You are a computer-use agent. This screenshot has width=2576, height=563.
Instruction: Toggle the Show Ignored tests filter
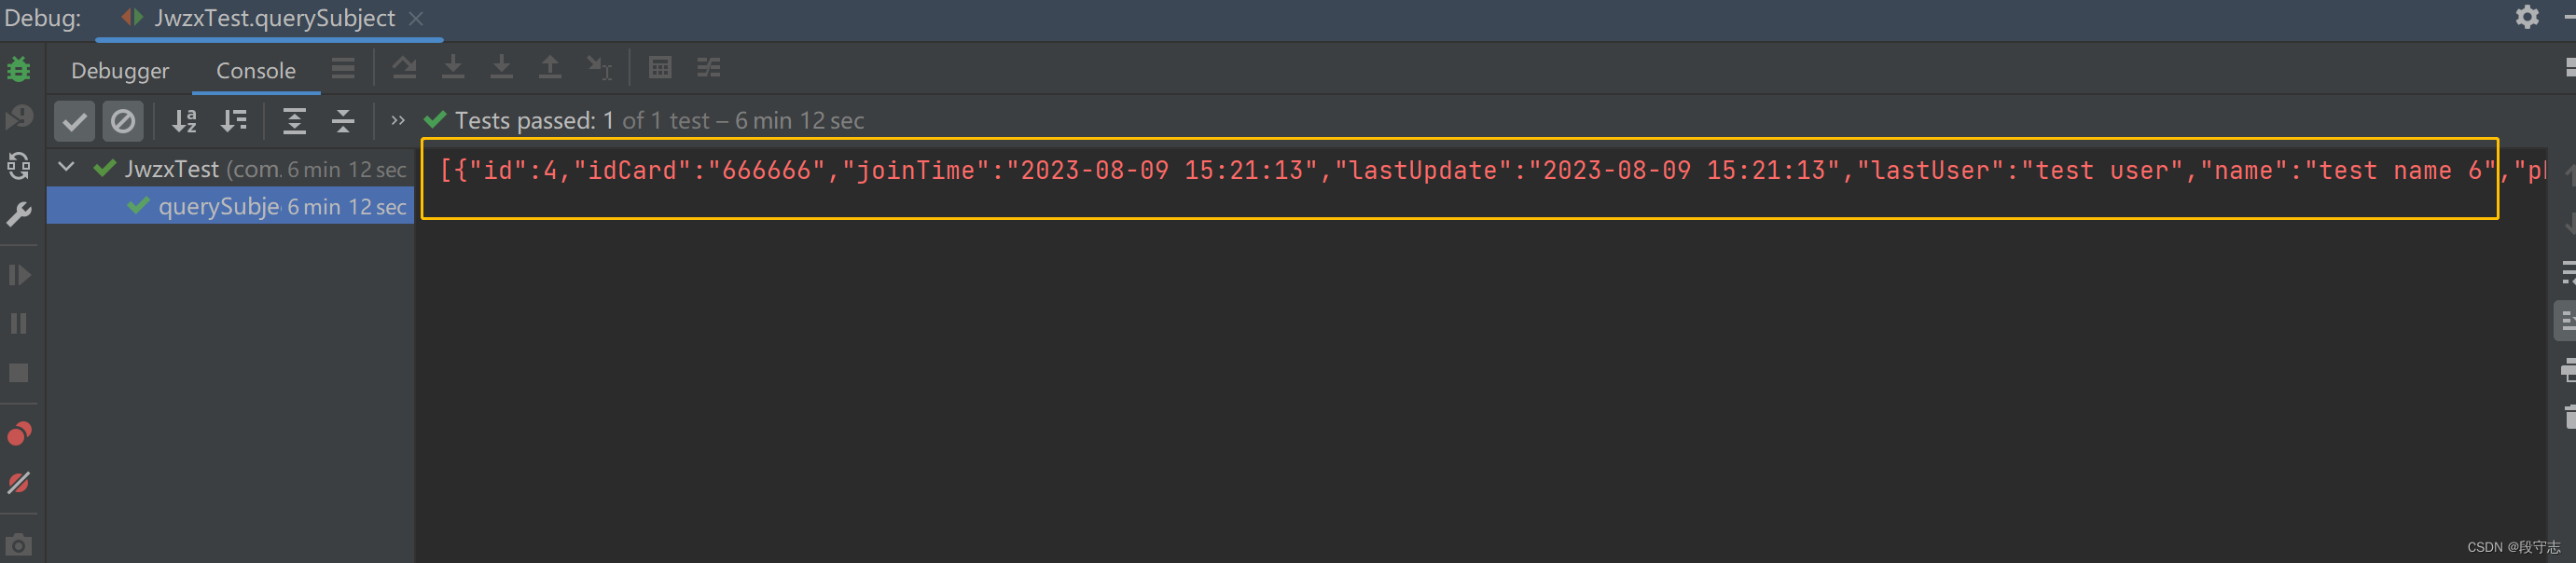pyautogui.click(x=123, y=120)
